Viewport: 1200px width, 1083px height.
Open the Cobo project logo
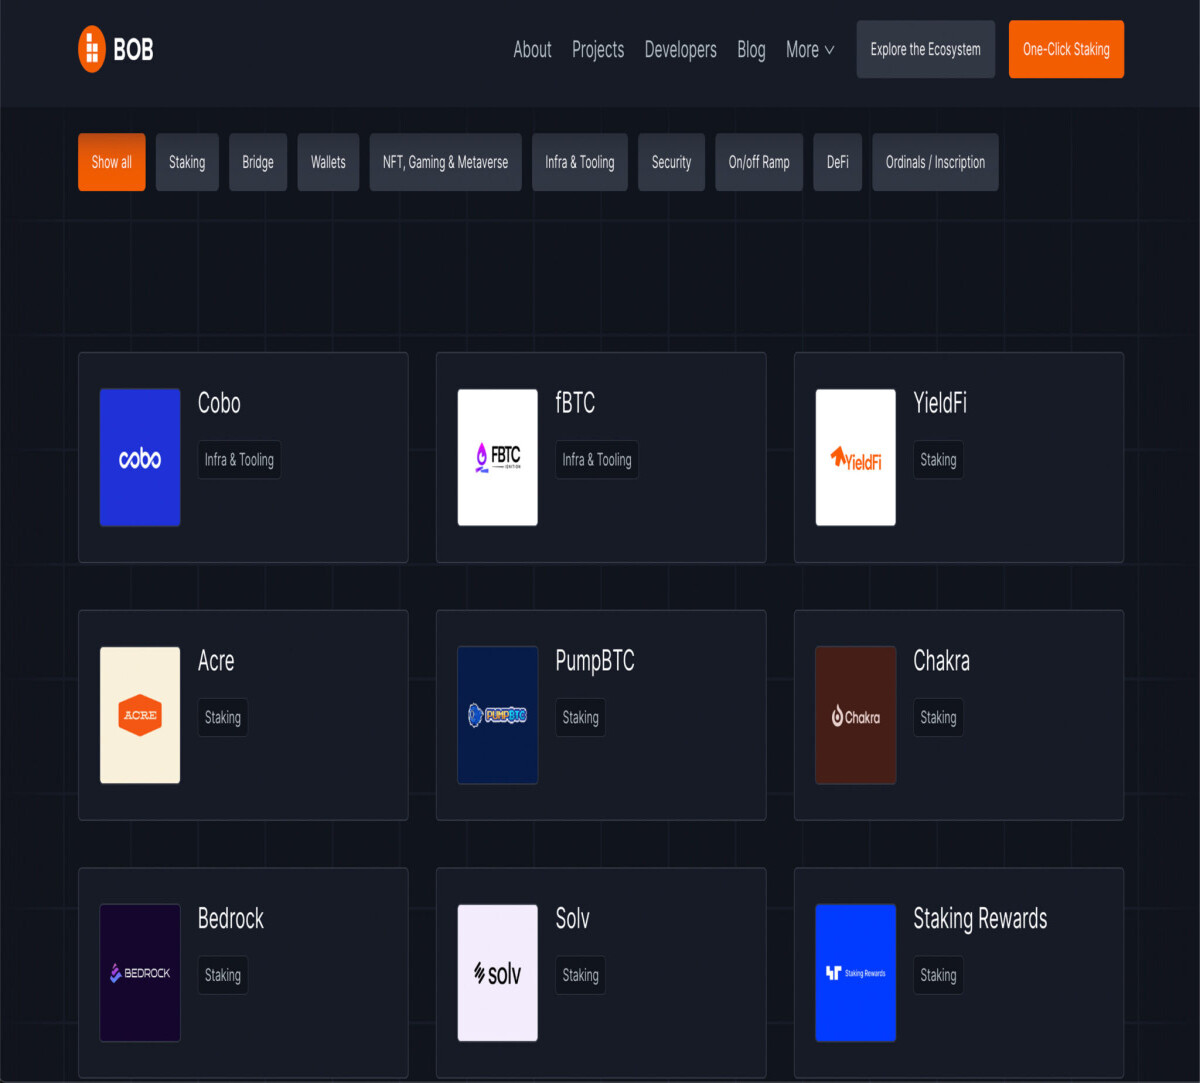[140, 457]
